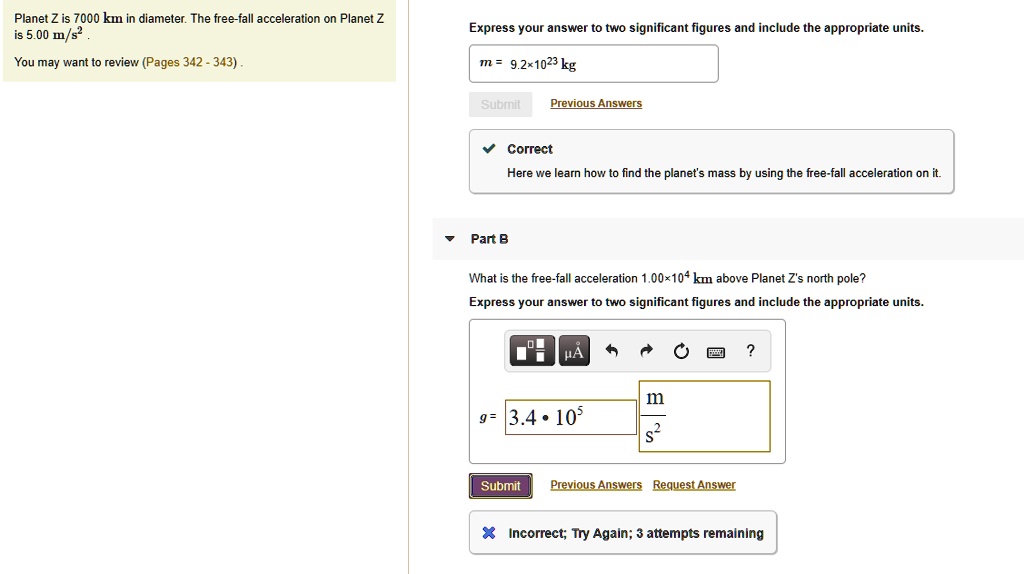Open help with the question mark icon

[x=751, y=350]
